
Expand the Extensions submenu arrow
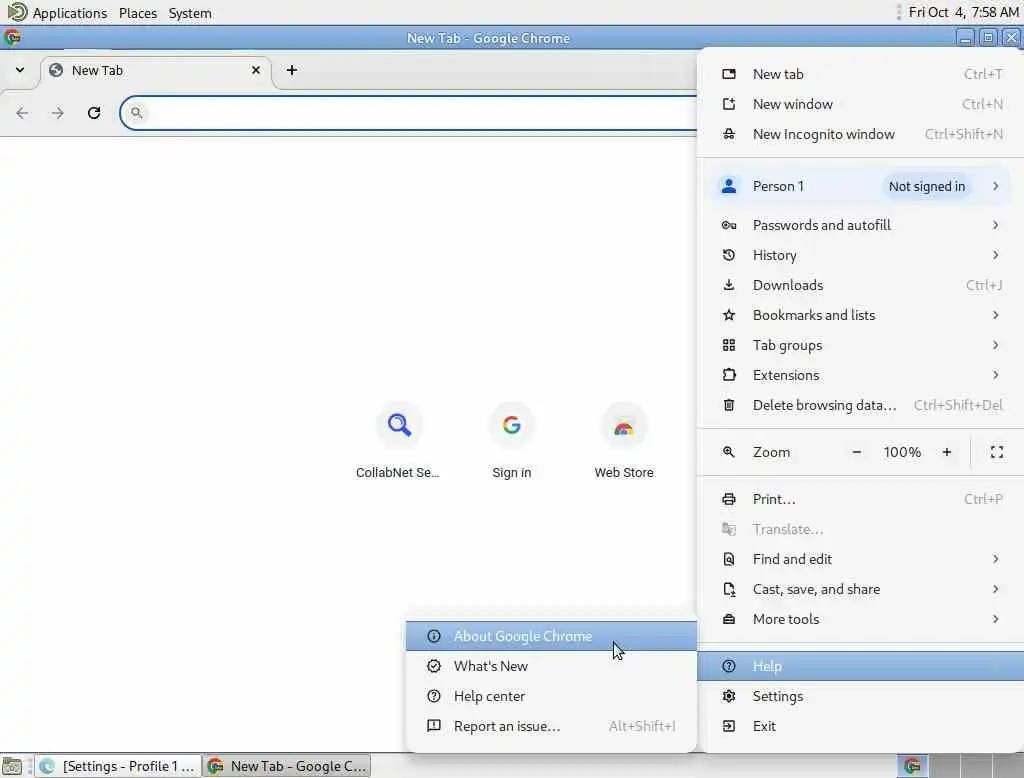[995, 375]
